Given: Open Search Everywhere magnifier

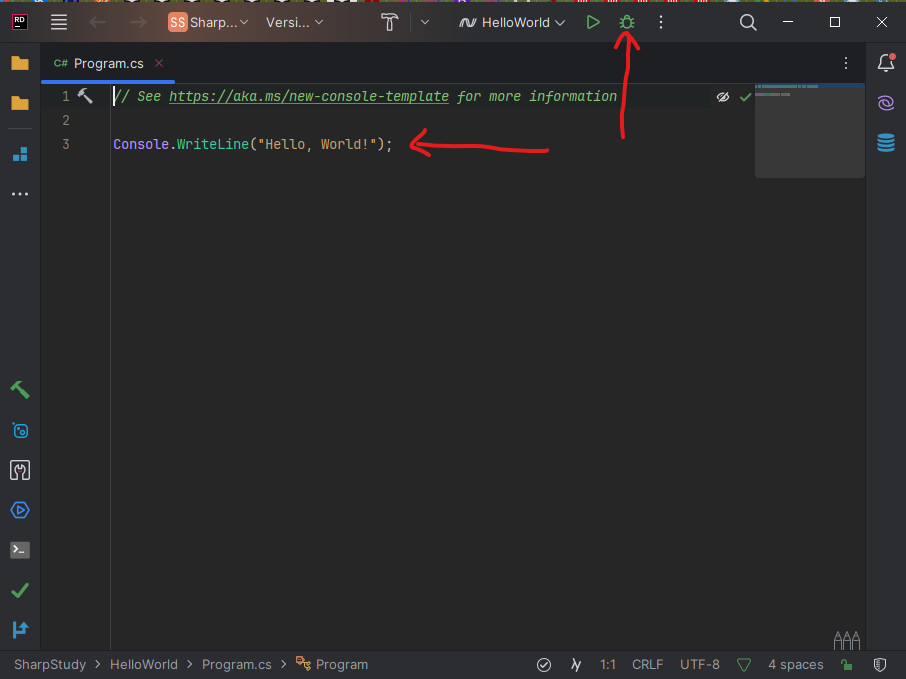Looking at the screenshot, I should tap(748, 23).
